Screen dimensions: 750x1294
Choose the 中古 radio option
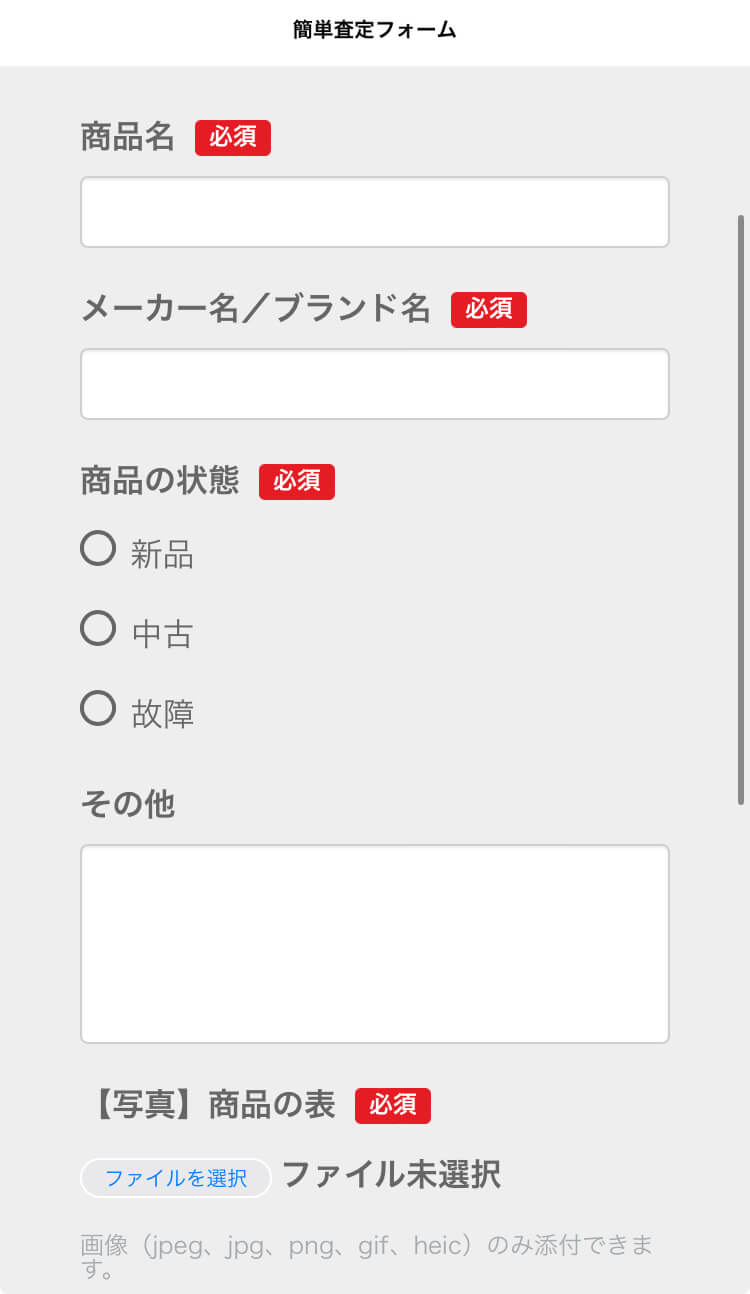pos(98,629)
